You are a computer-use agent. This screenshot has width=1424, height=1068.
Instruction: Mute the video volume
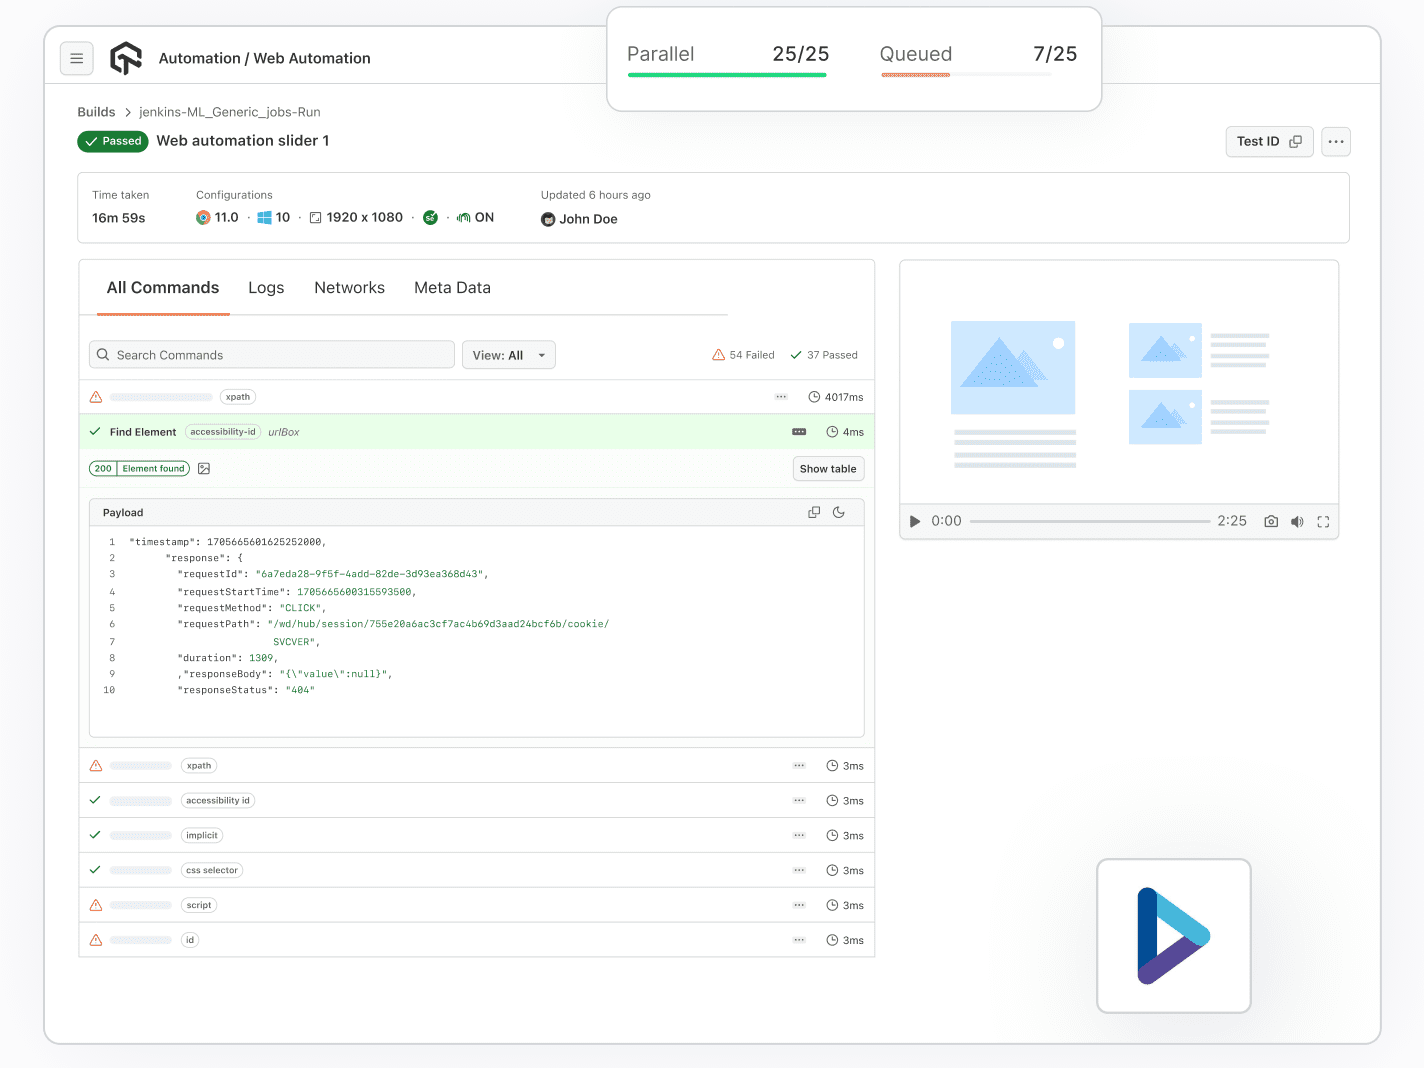pos(1297,521)
